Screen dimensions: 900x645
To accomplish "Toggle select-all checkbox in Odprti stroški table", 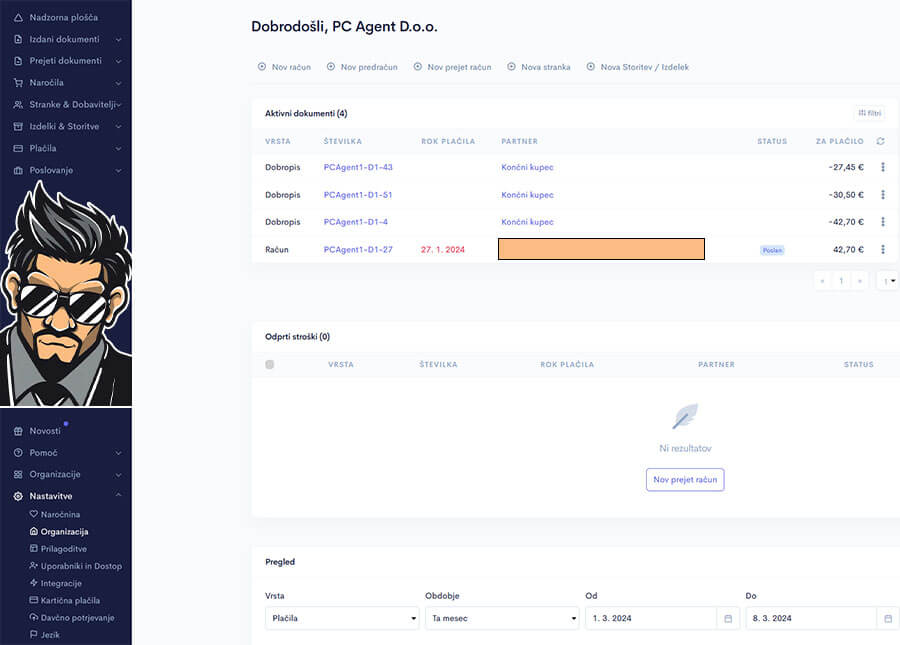I will point(270,365).
